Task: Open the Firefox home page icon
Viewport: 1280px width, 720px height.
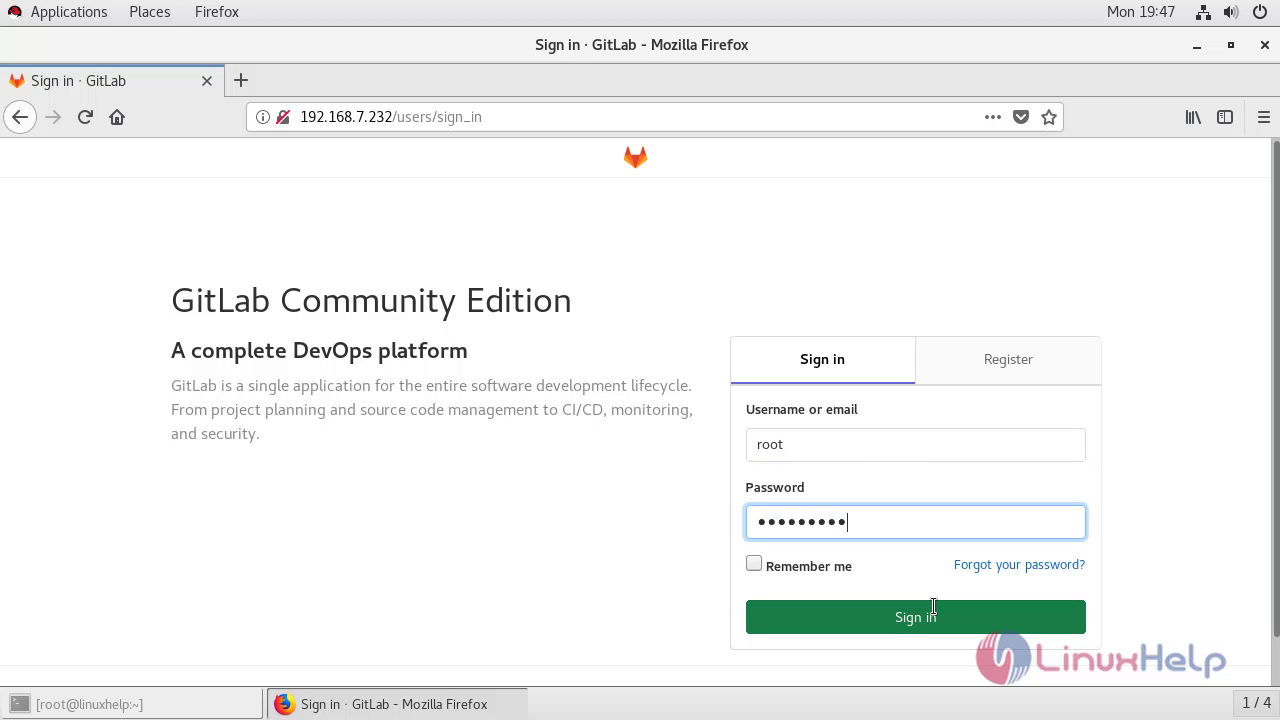Action: click(117, 117)
